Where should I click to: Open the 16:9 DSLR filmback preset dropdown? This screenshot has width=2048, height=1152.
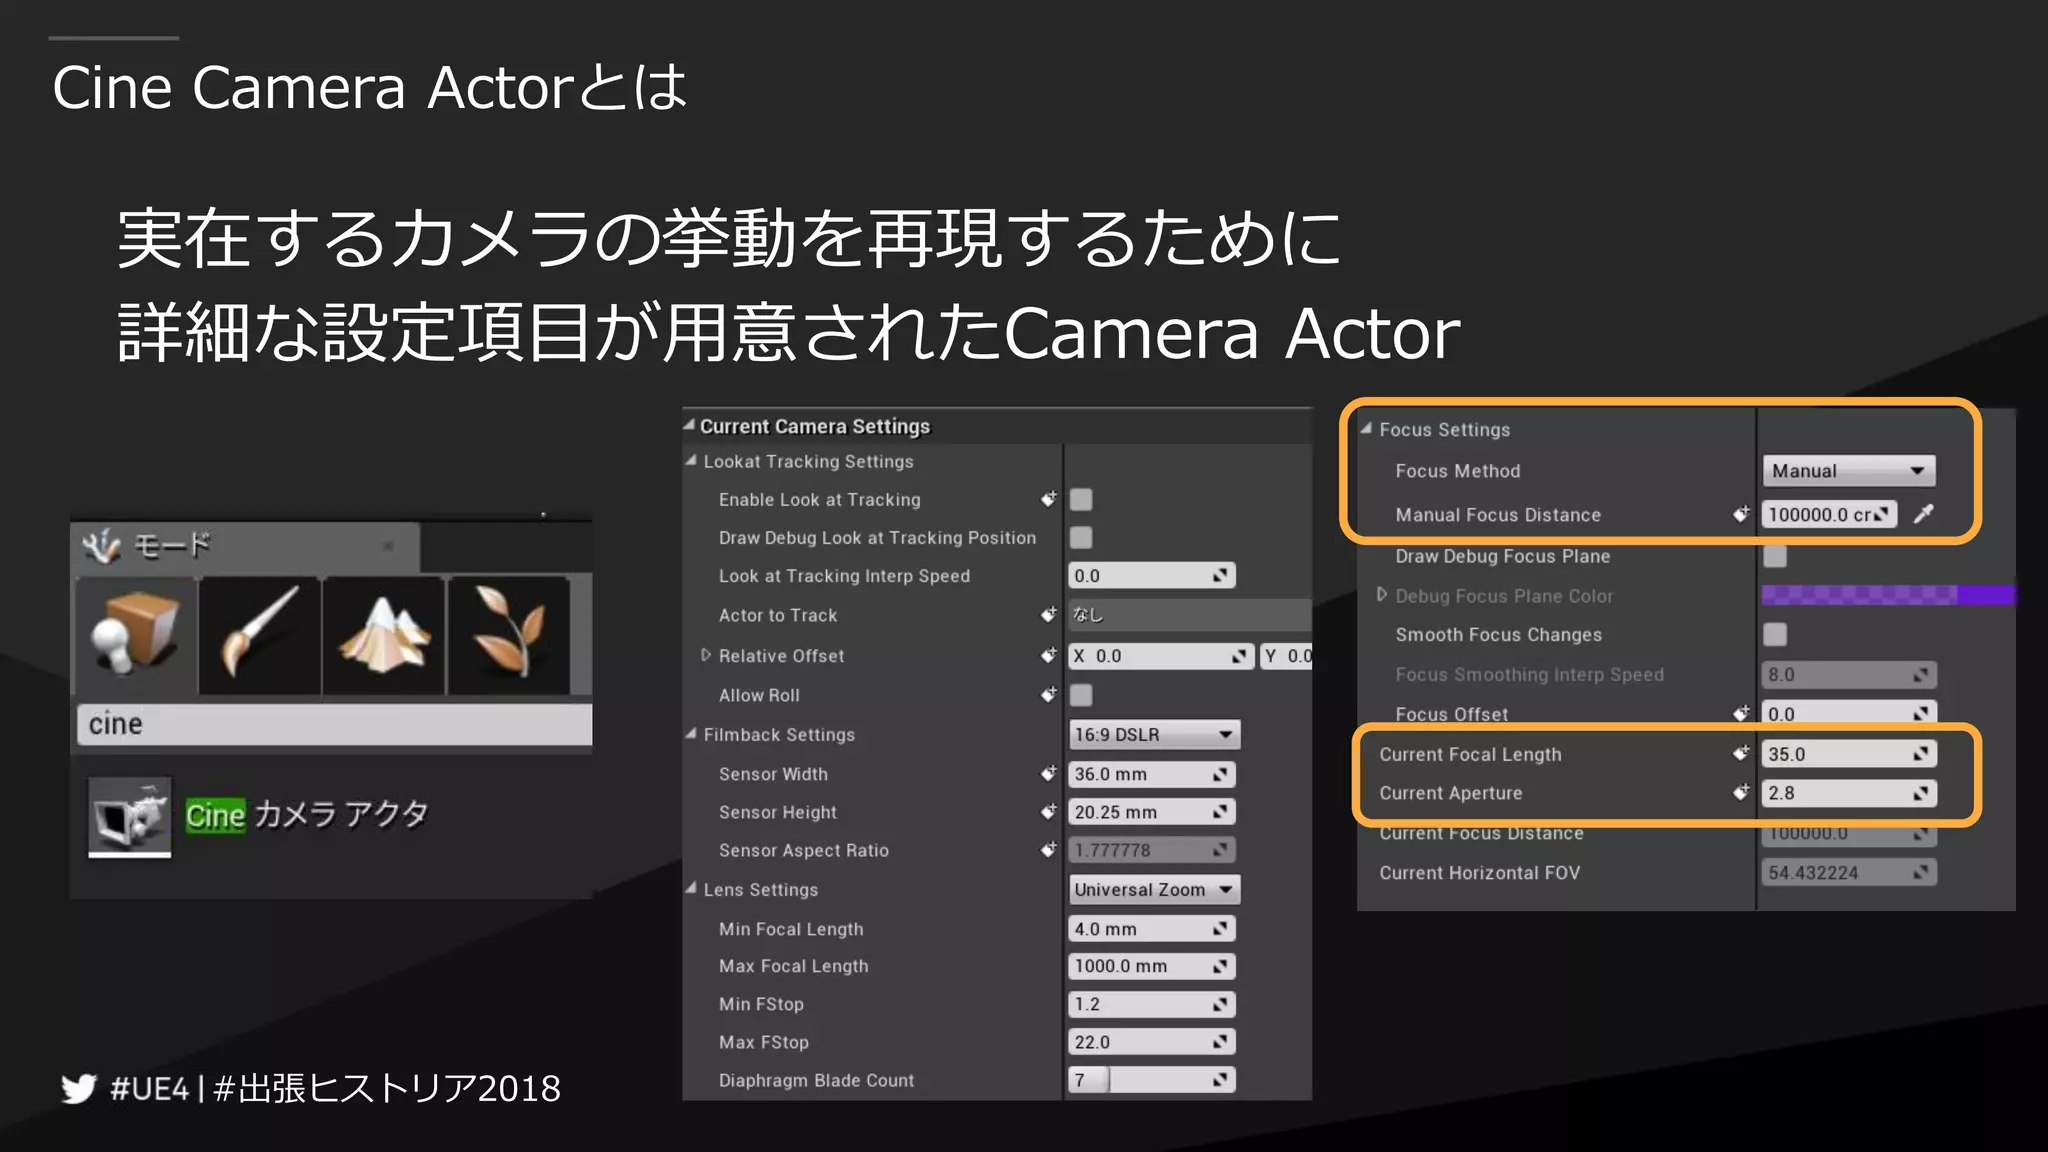(1155, 734)
